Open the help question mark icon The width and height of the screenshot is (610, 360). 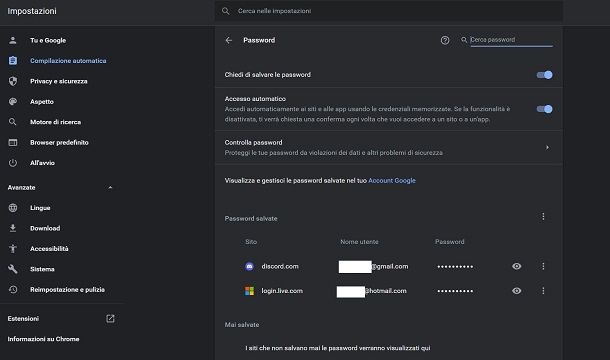[445, 40]
